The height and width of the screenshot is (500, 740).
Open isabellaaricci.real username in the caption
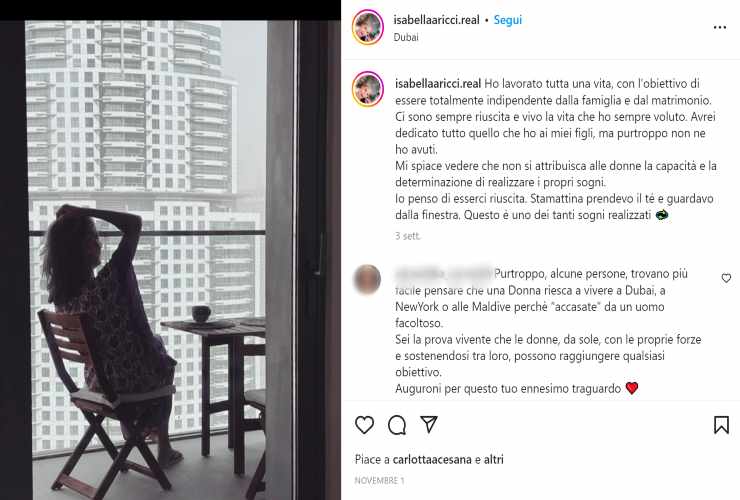tap(438, 84)
